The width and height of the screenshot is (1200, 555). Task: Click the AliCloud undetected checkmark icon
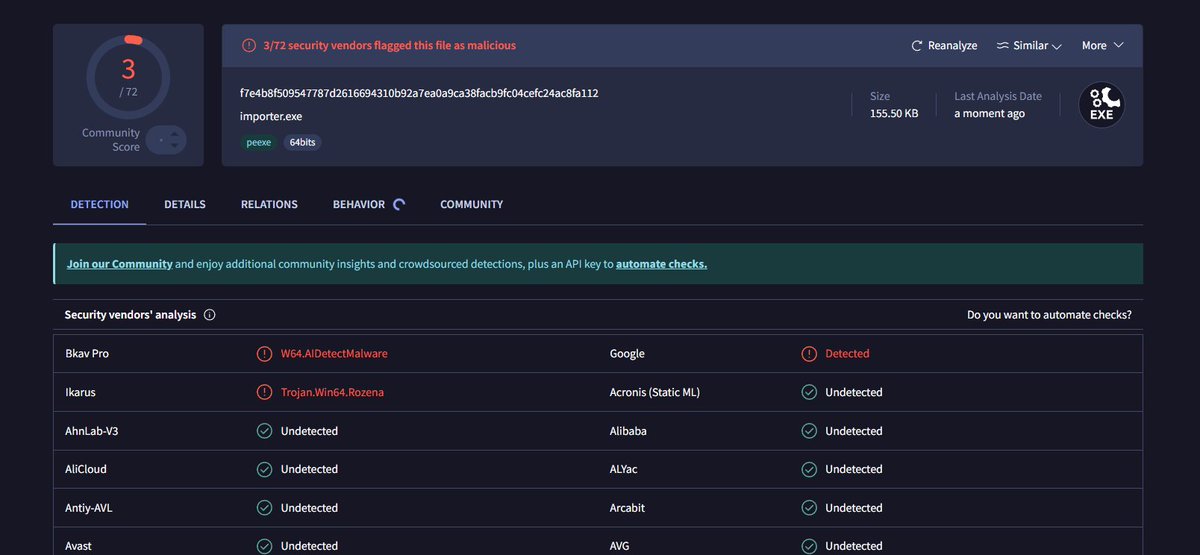click(x=264, y=469)
